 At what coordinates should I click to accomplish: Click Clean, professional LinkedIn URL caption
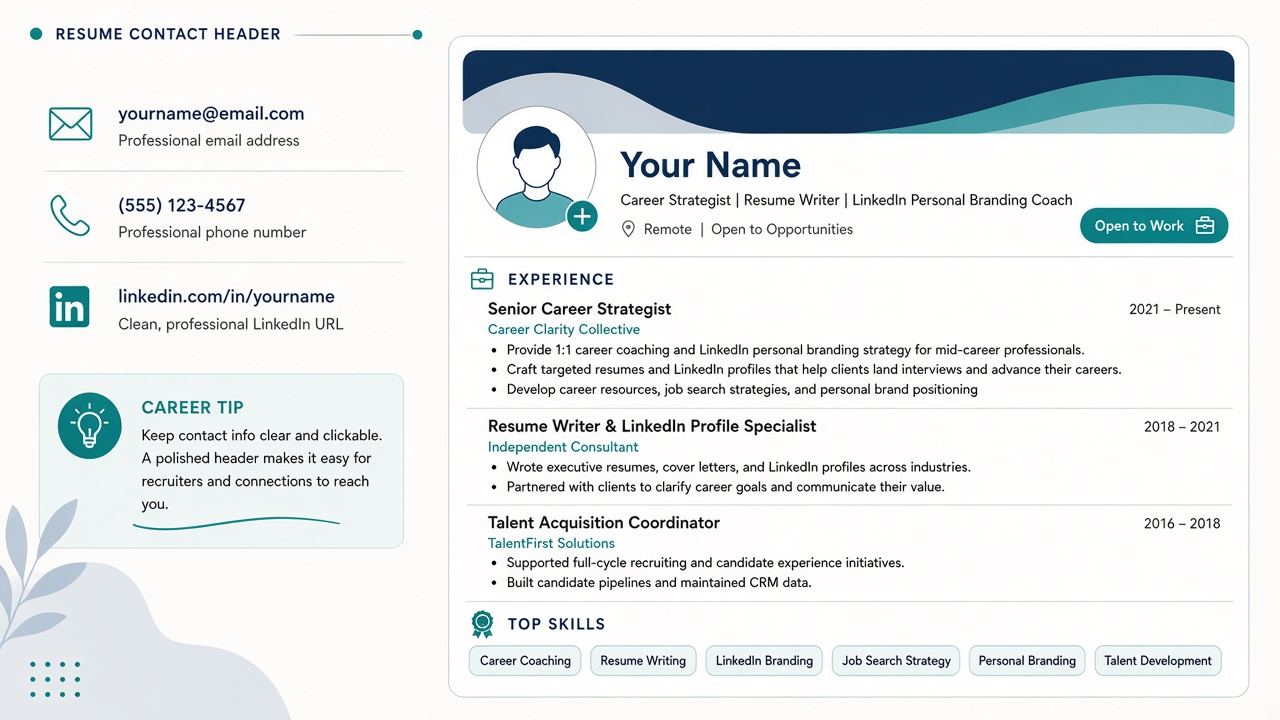tap(231, 324)
